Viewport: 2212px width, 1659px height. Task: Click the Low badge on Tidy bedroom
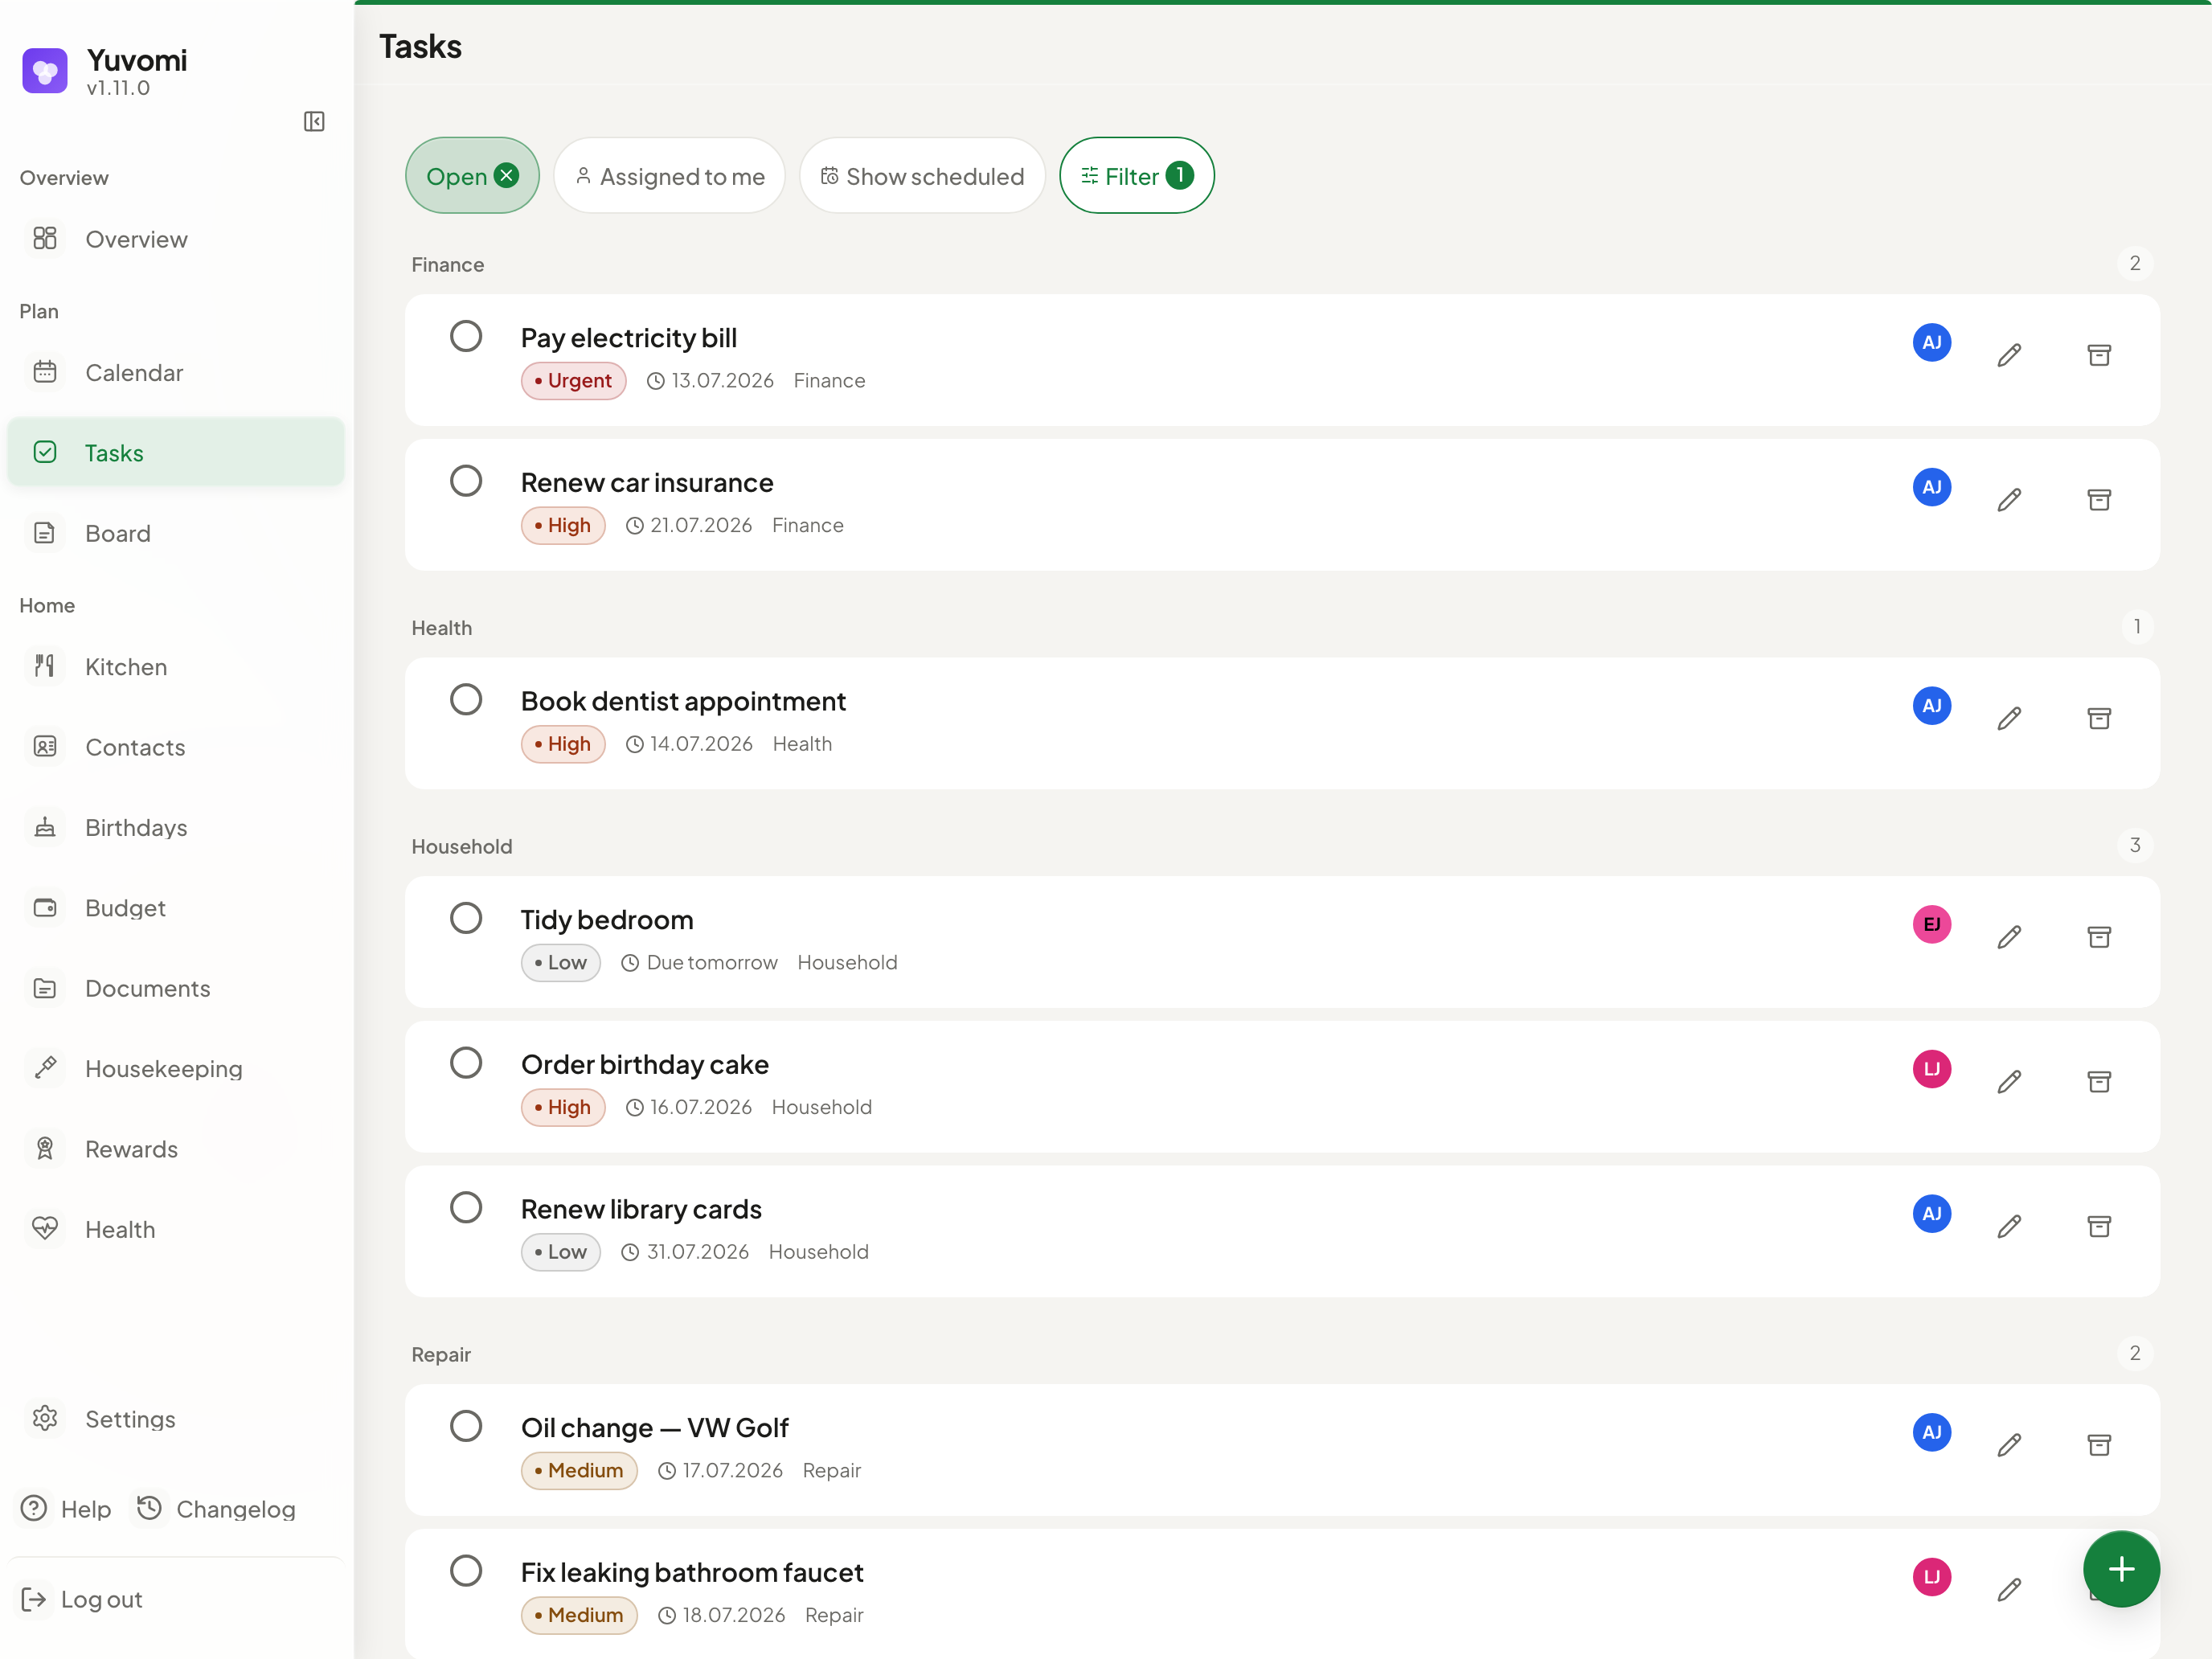[x=560, y=963]
